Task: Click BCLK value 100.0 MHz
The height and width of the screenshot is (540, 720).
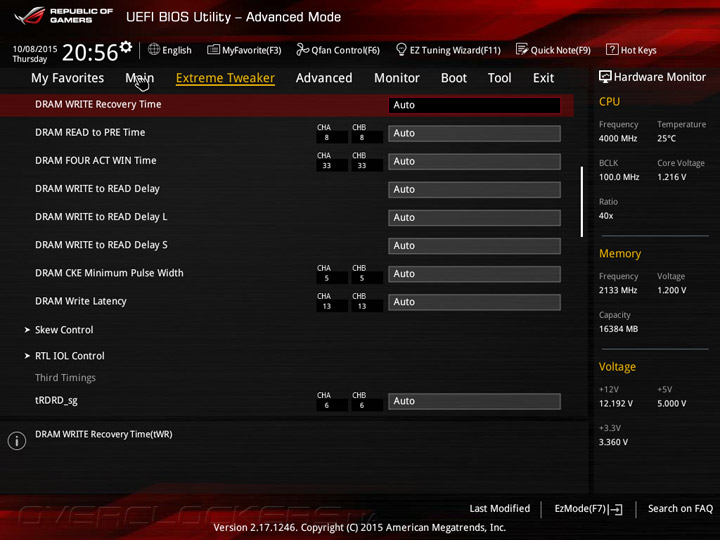Action: point(619,177)
